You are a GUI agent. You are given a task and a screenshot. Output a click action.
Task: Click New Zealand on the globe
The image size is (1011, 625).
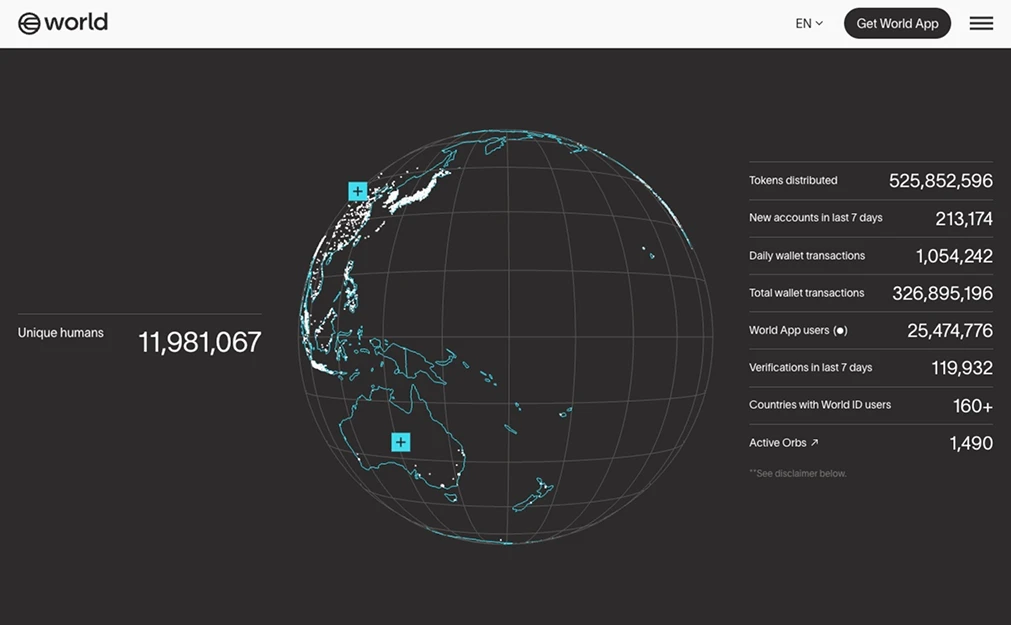tap(533, 495)
